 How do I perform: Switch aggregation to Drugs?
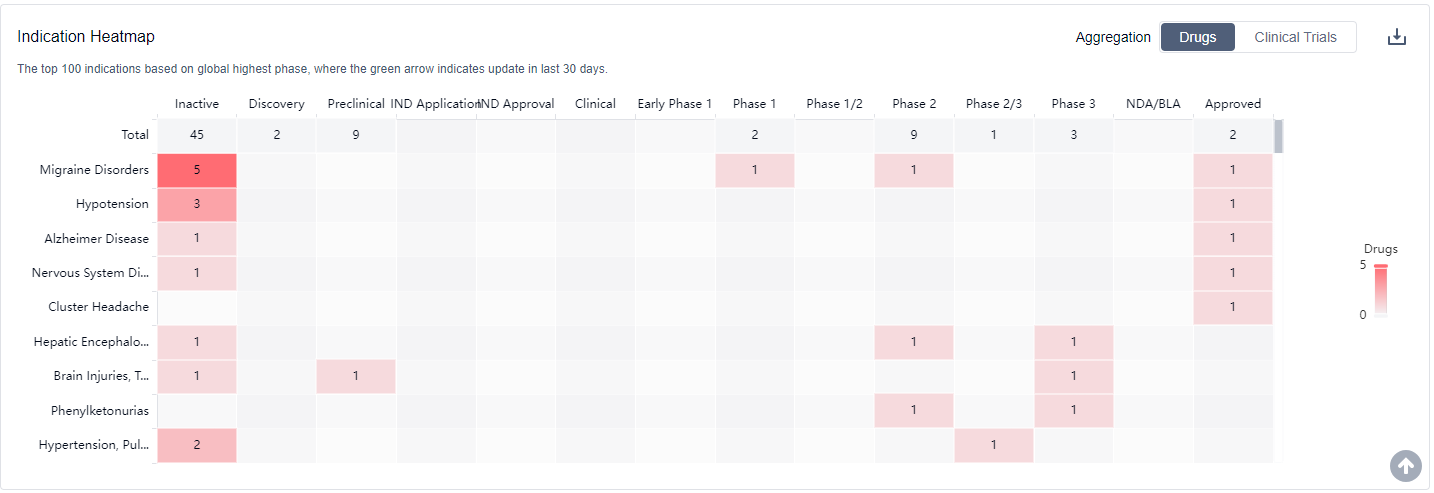1197,37
